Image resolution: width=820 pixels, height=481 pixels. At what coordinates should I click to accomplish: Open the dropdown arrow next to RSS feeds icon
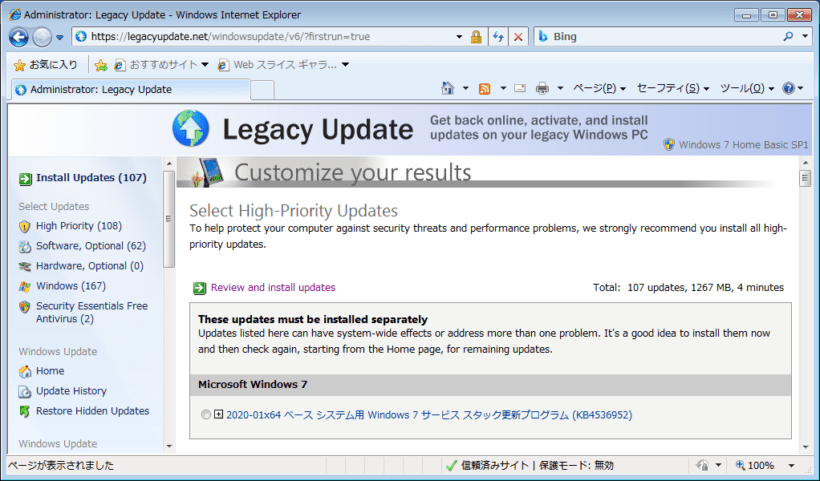pos(503,88)
